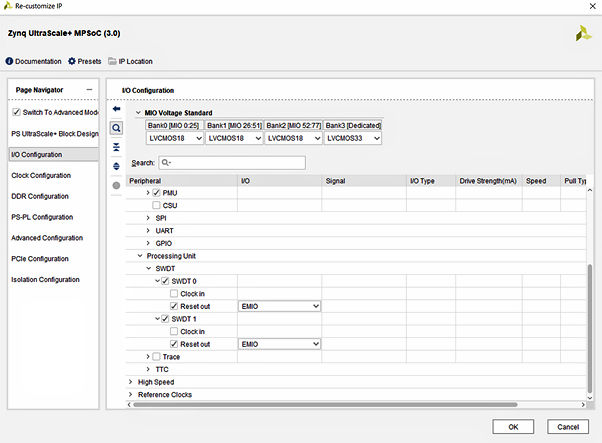Minimize the Page Navigator panel

89,90
